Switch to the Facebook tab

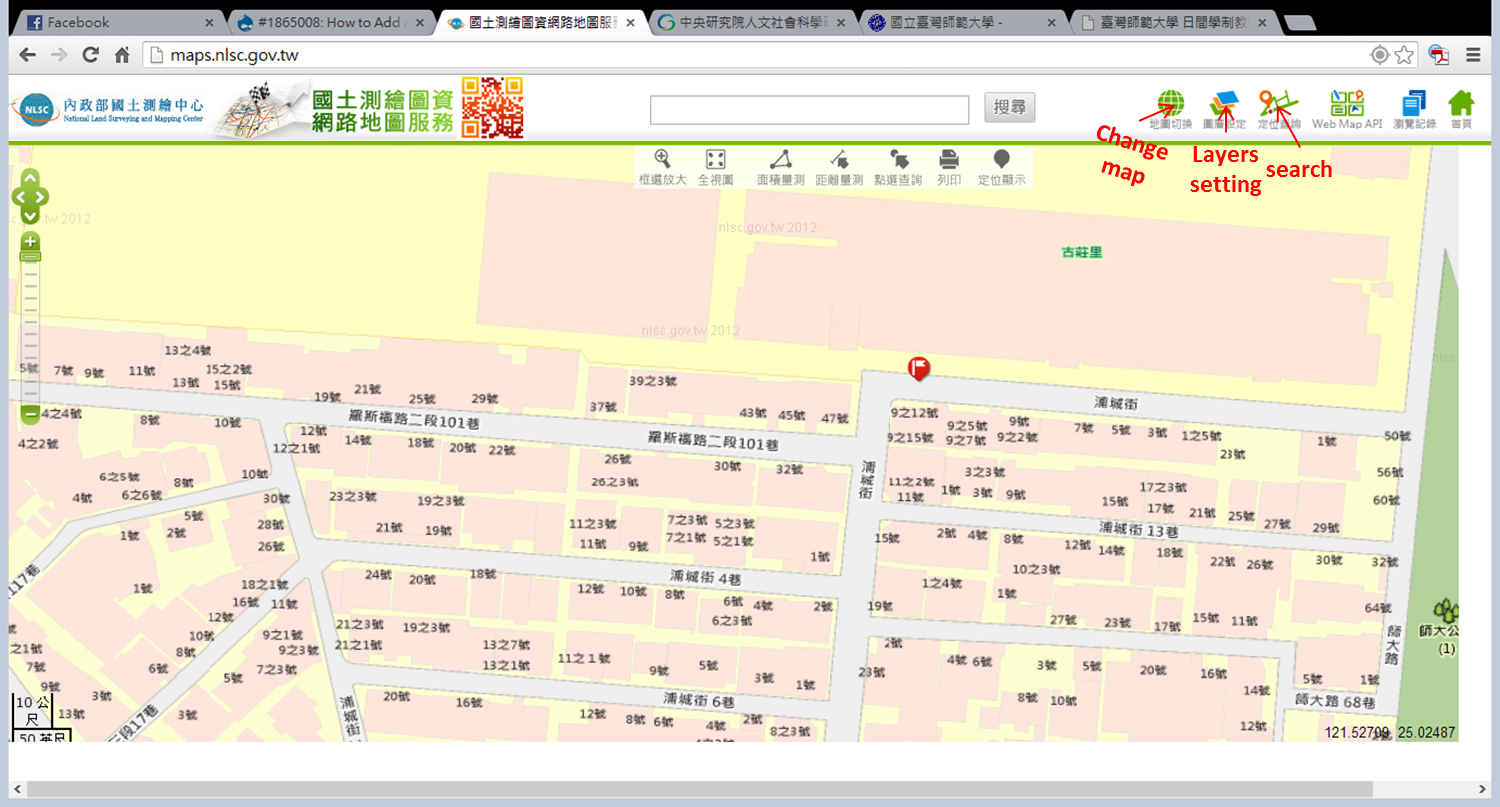point(120,22)
